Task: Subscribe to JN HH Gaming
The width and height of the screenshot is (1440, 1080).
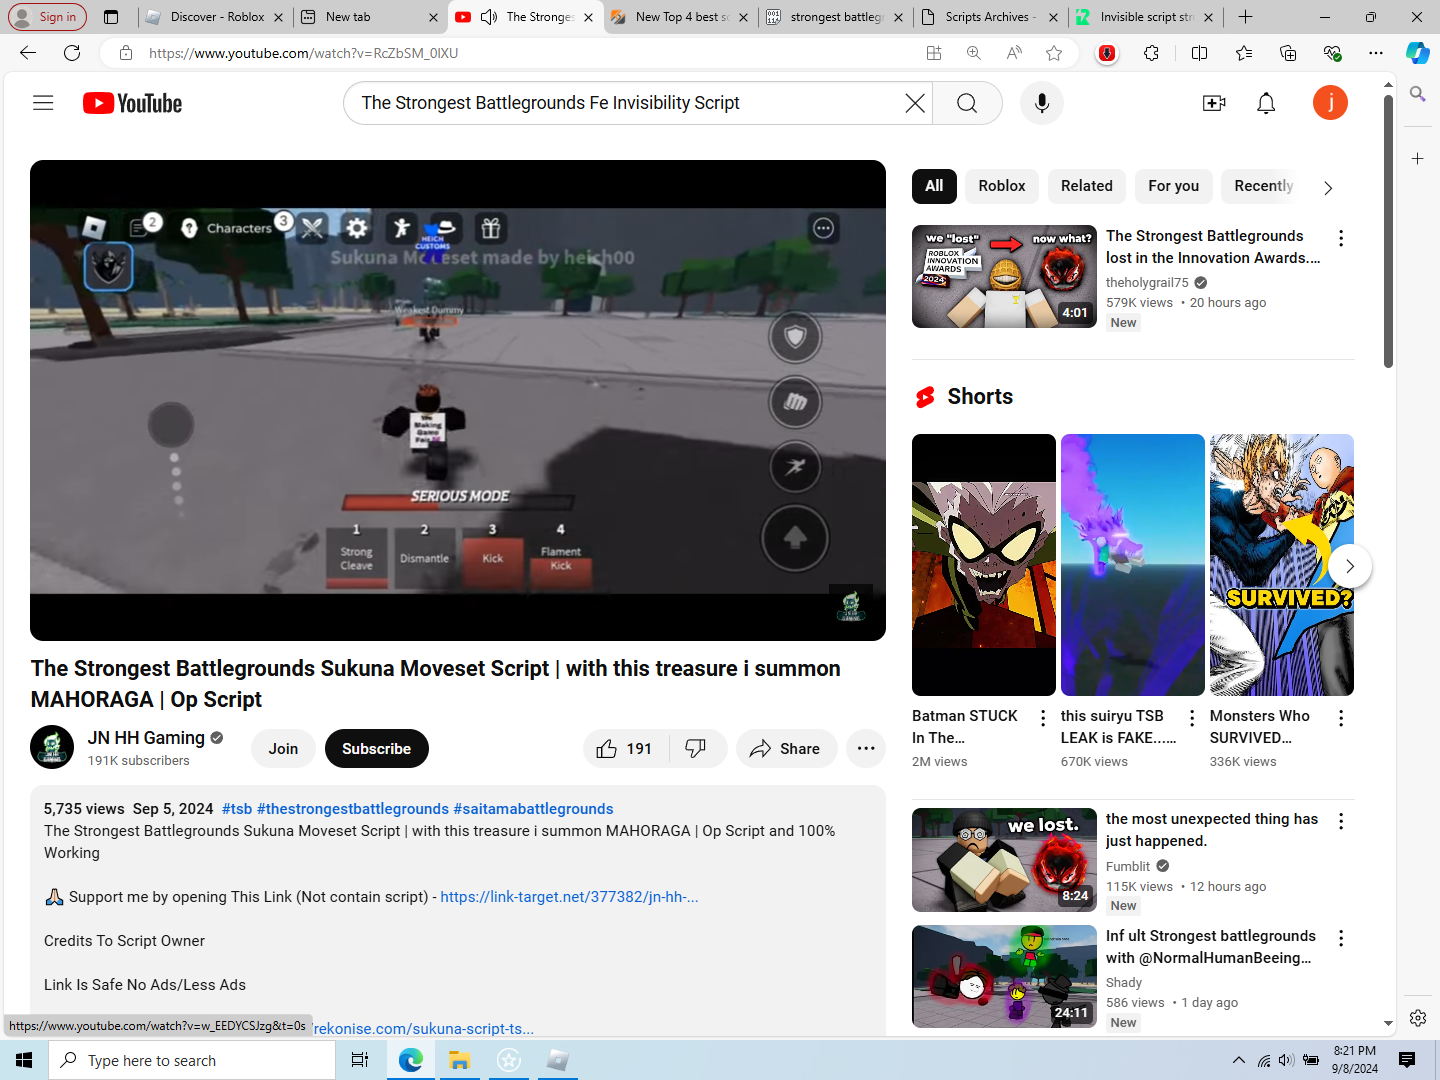Action: pyautogui.click(x=376, y=749)
